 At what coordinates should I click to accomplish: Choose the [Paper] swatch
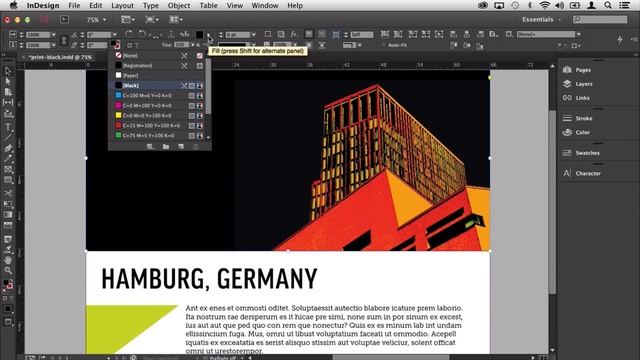click(x=157, y=76)
